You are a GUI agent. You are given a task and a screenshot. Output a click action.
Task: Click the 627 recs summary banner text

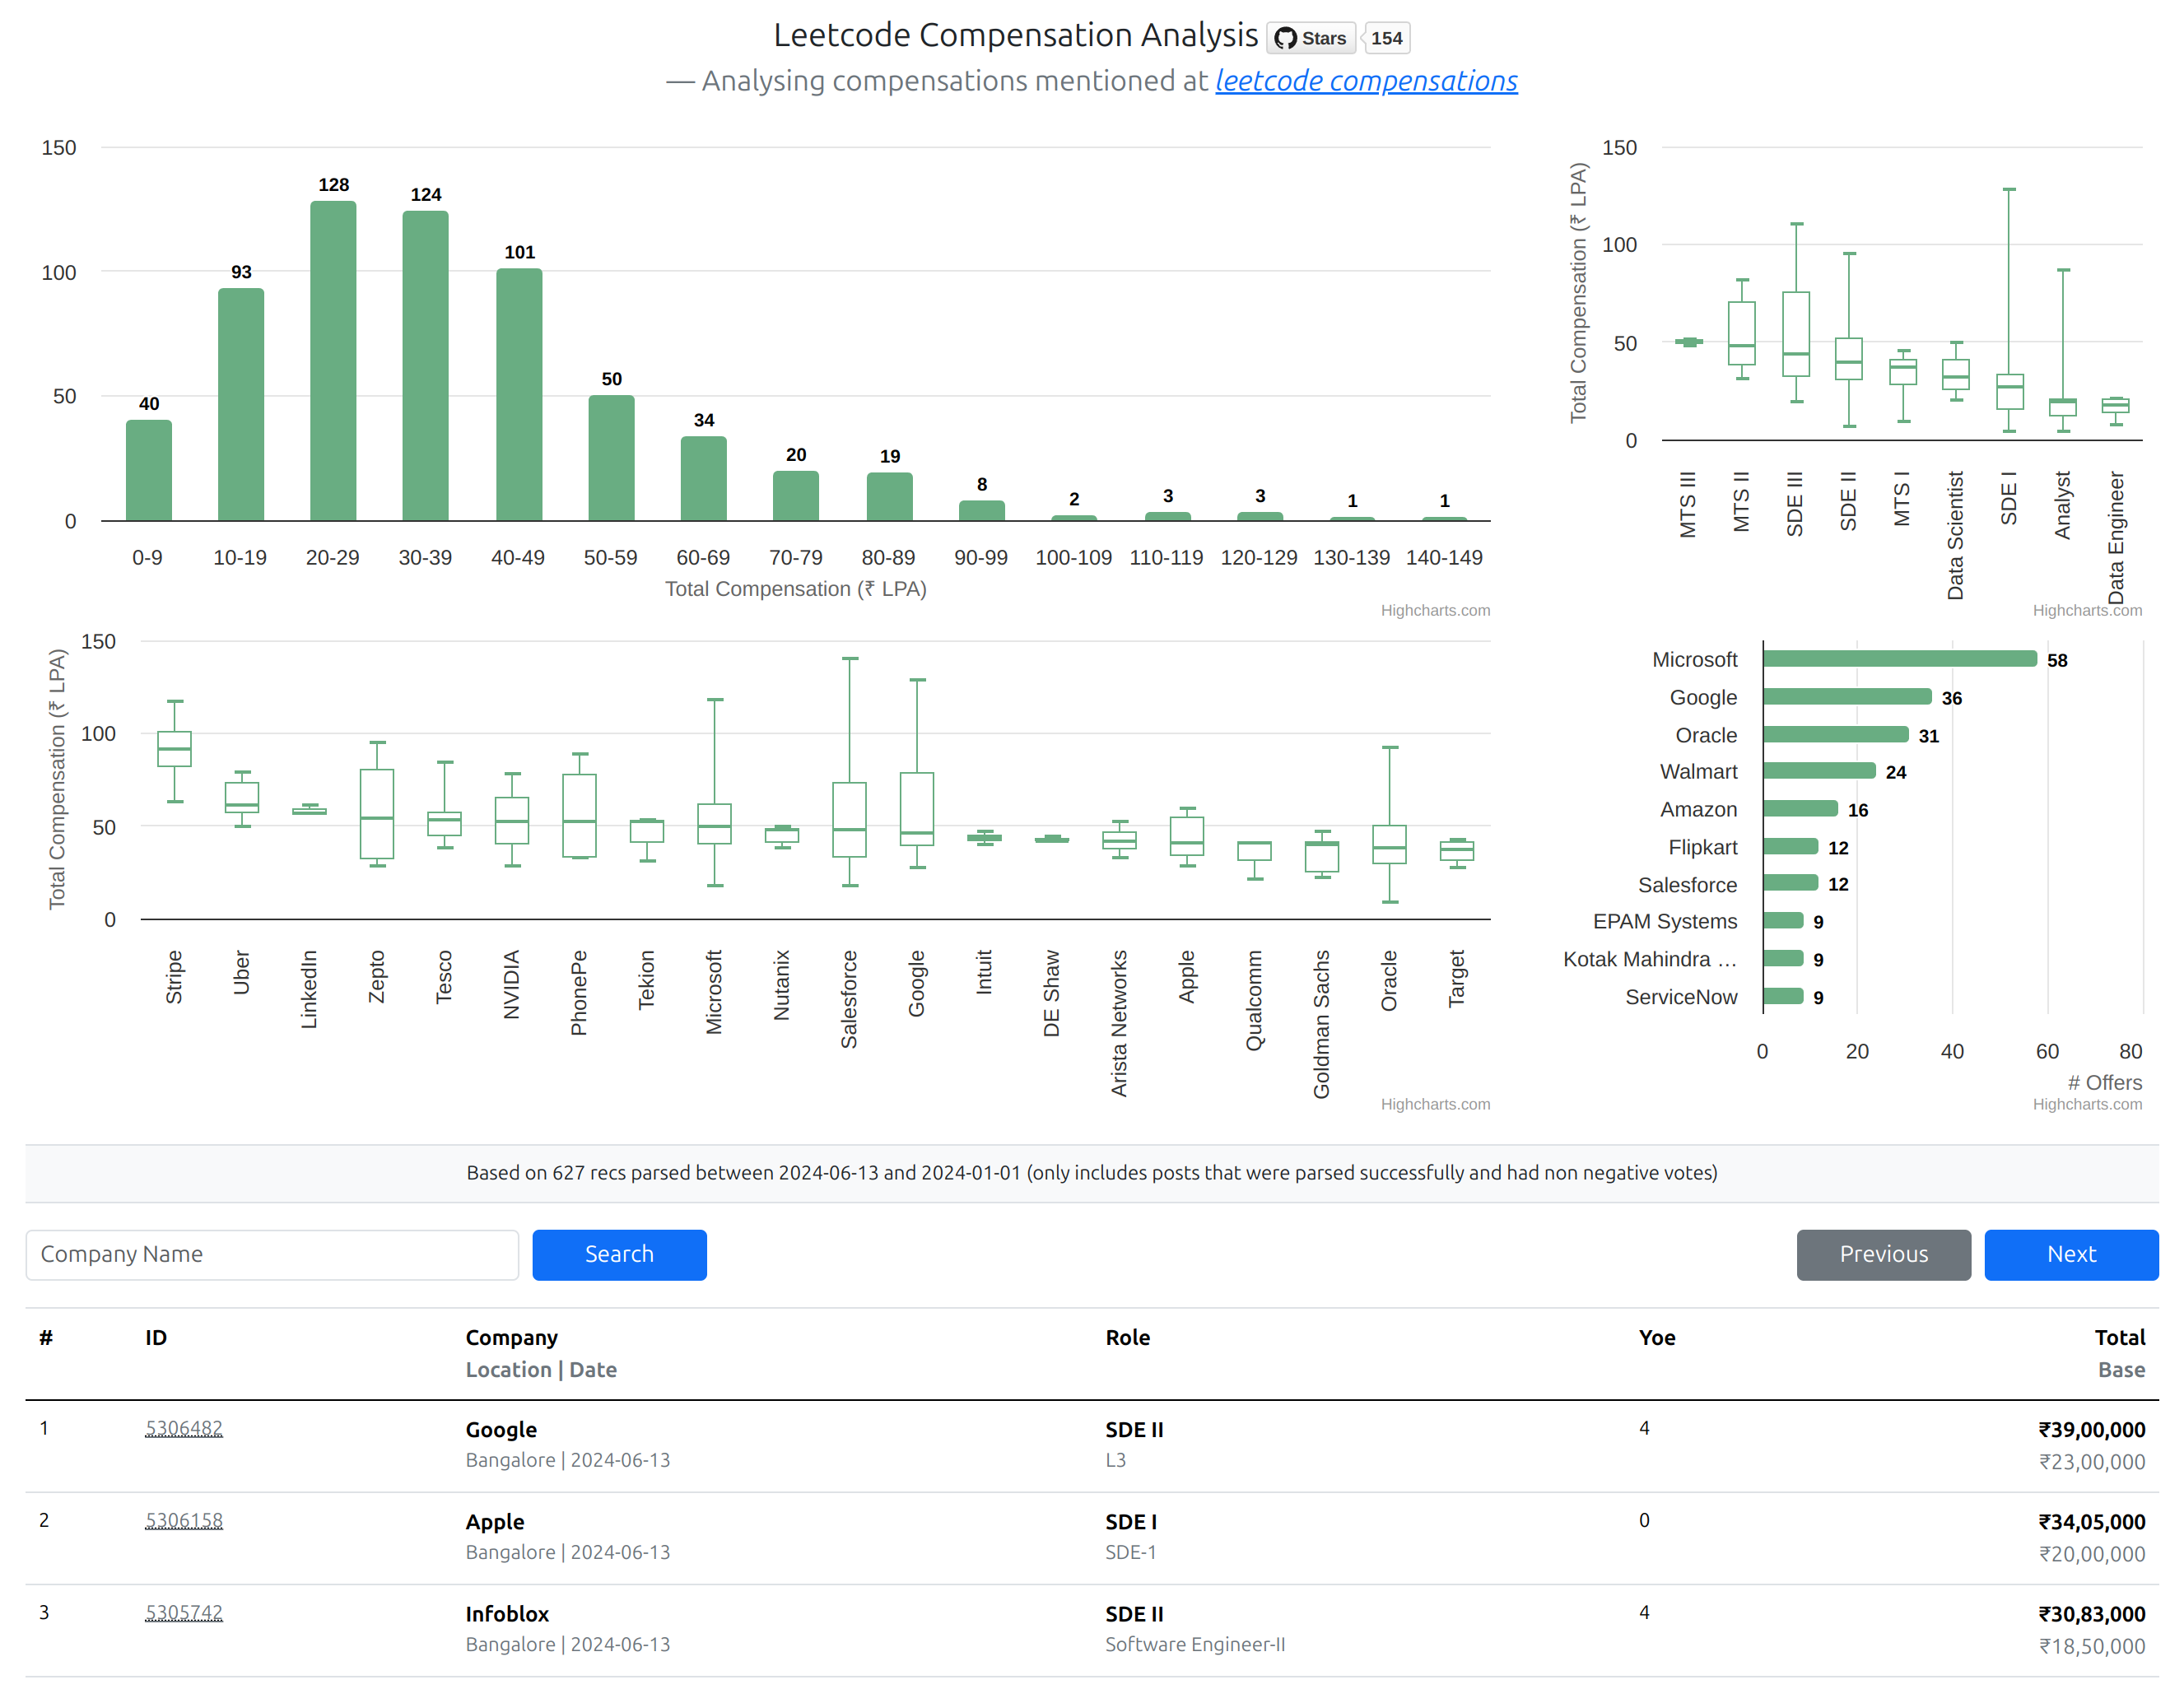click(1092, 1172)
